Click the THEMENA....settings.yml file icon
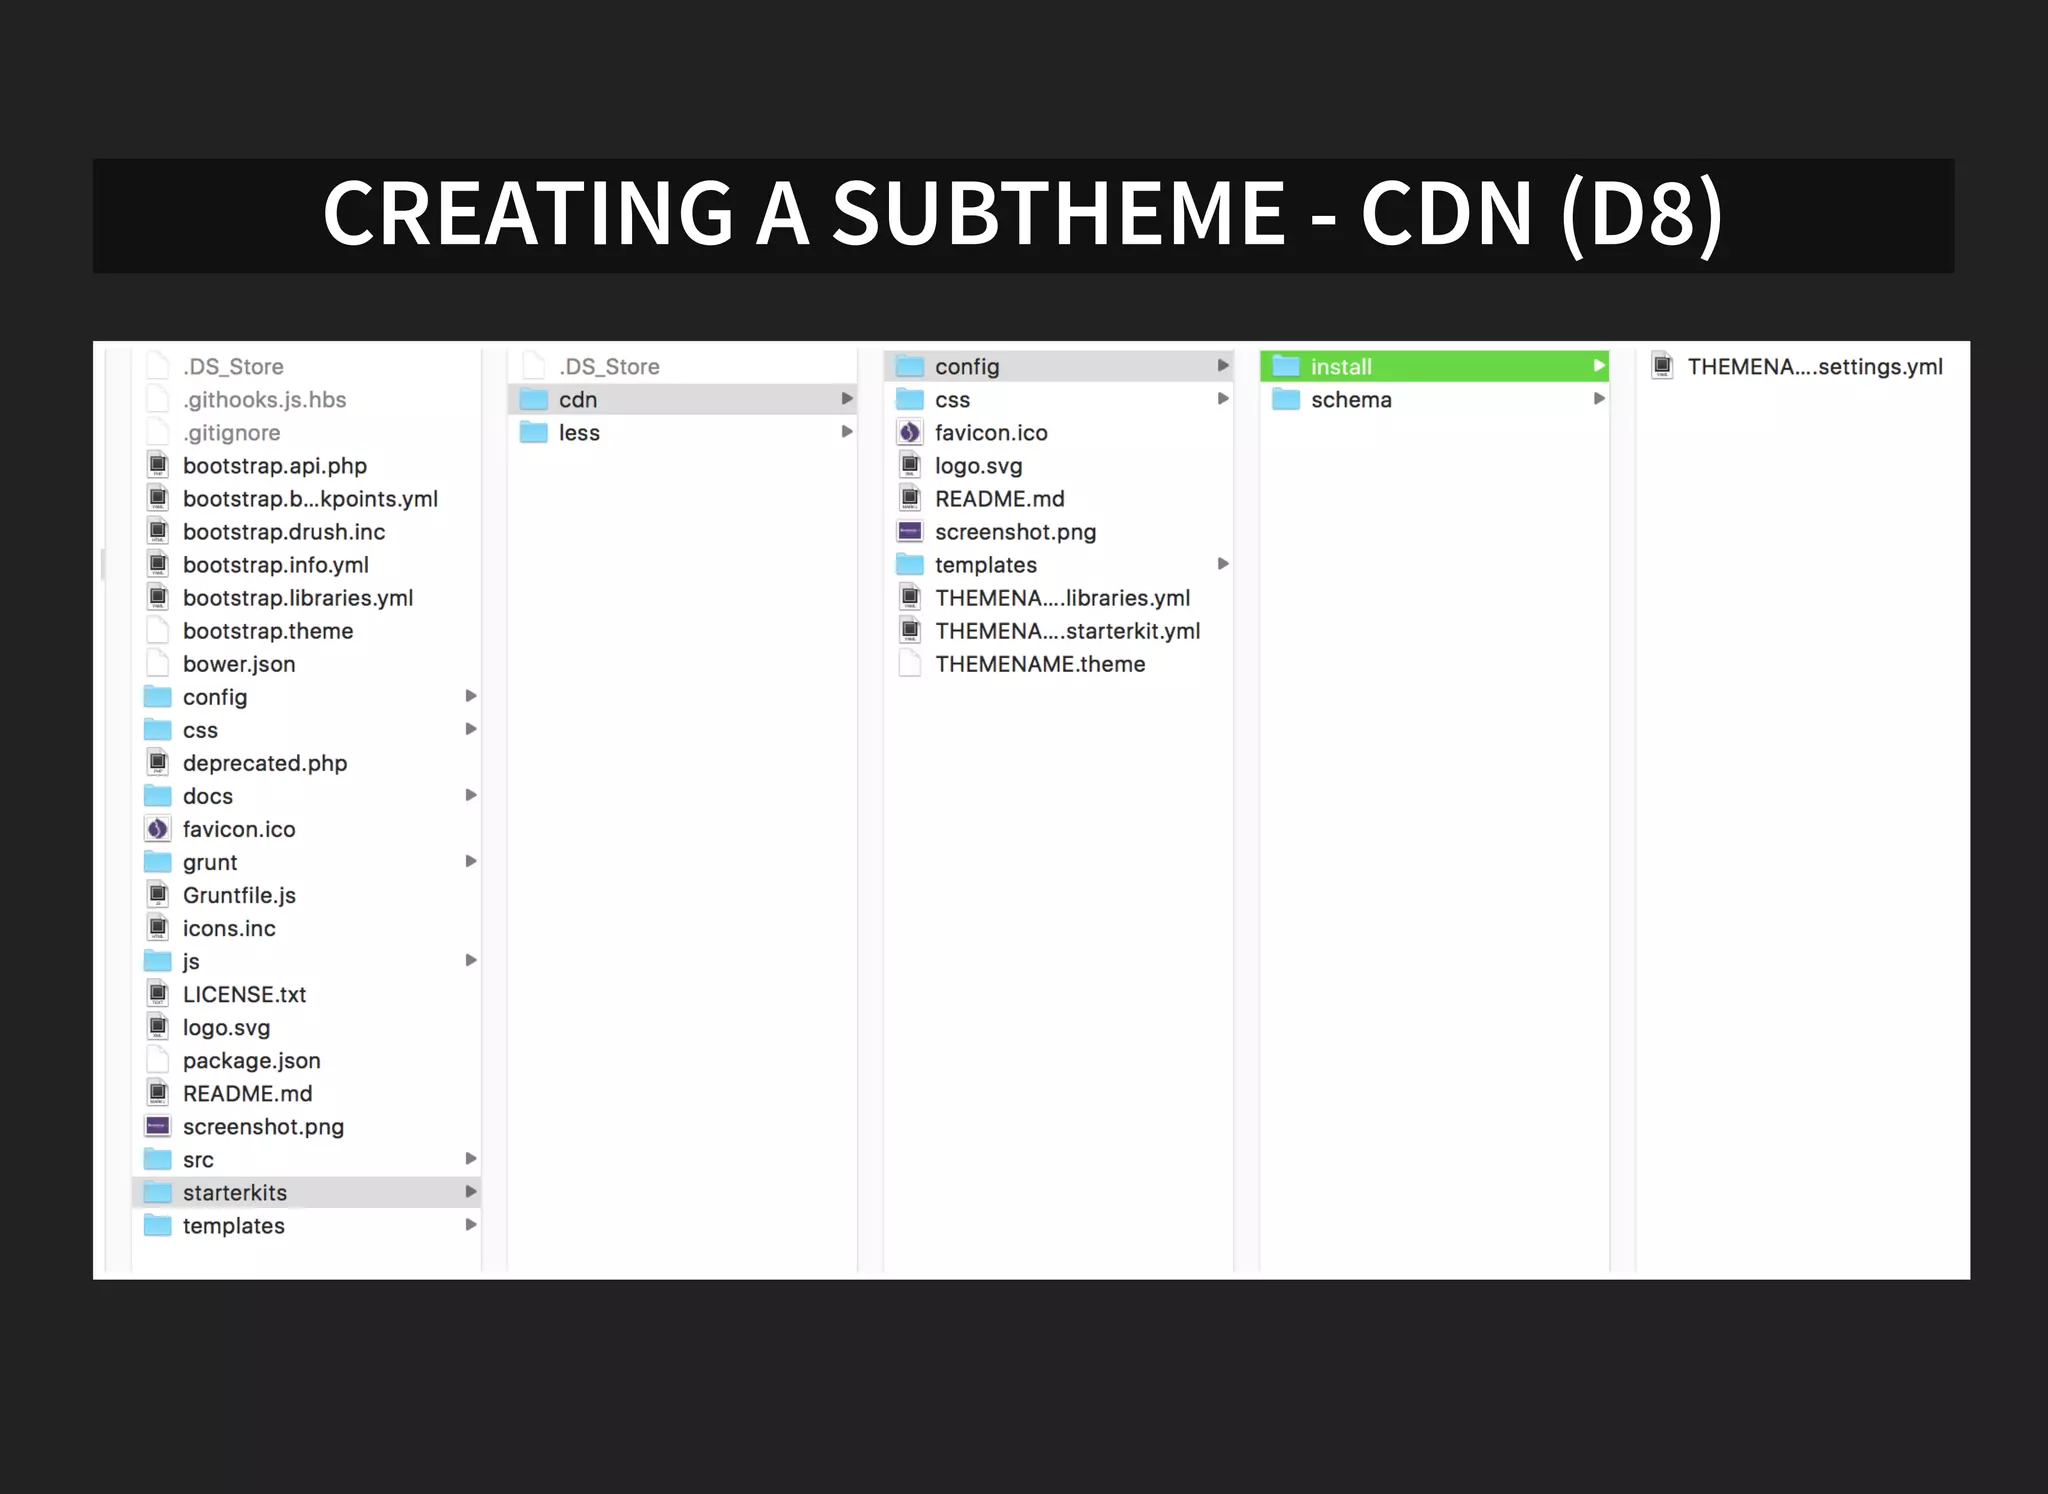 [x=1662, y=366]
